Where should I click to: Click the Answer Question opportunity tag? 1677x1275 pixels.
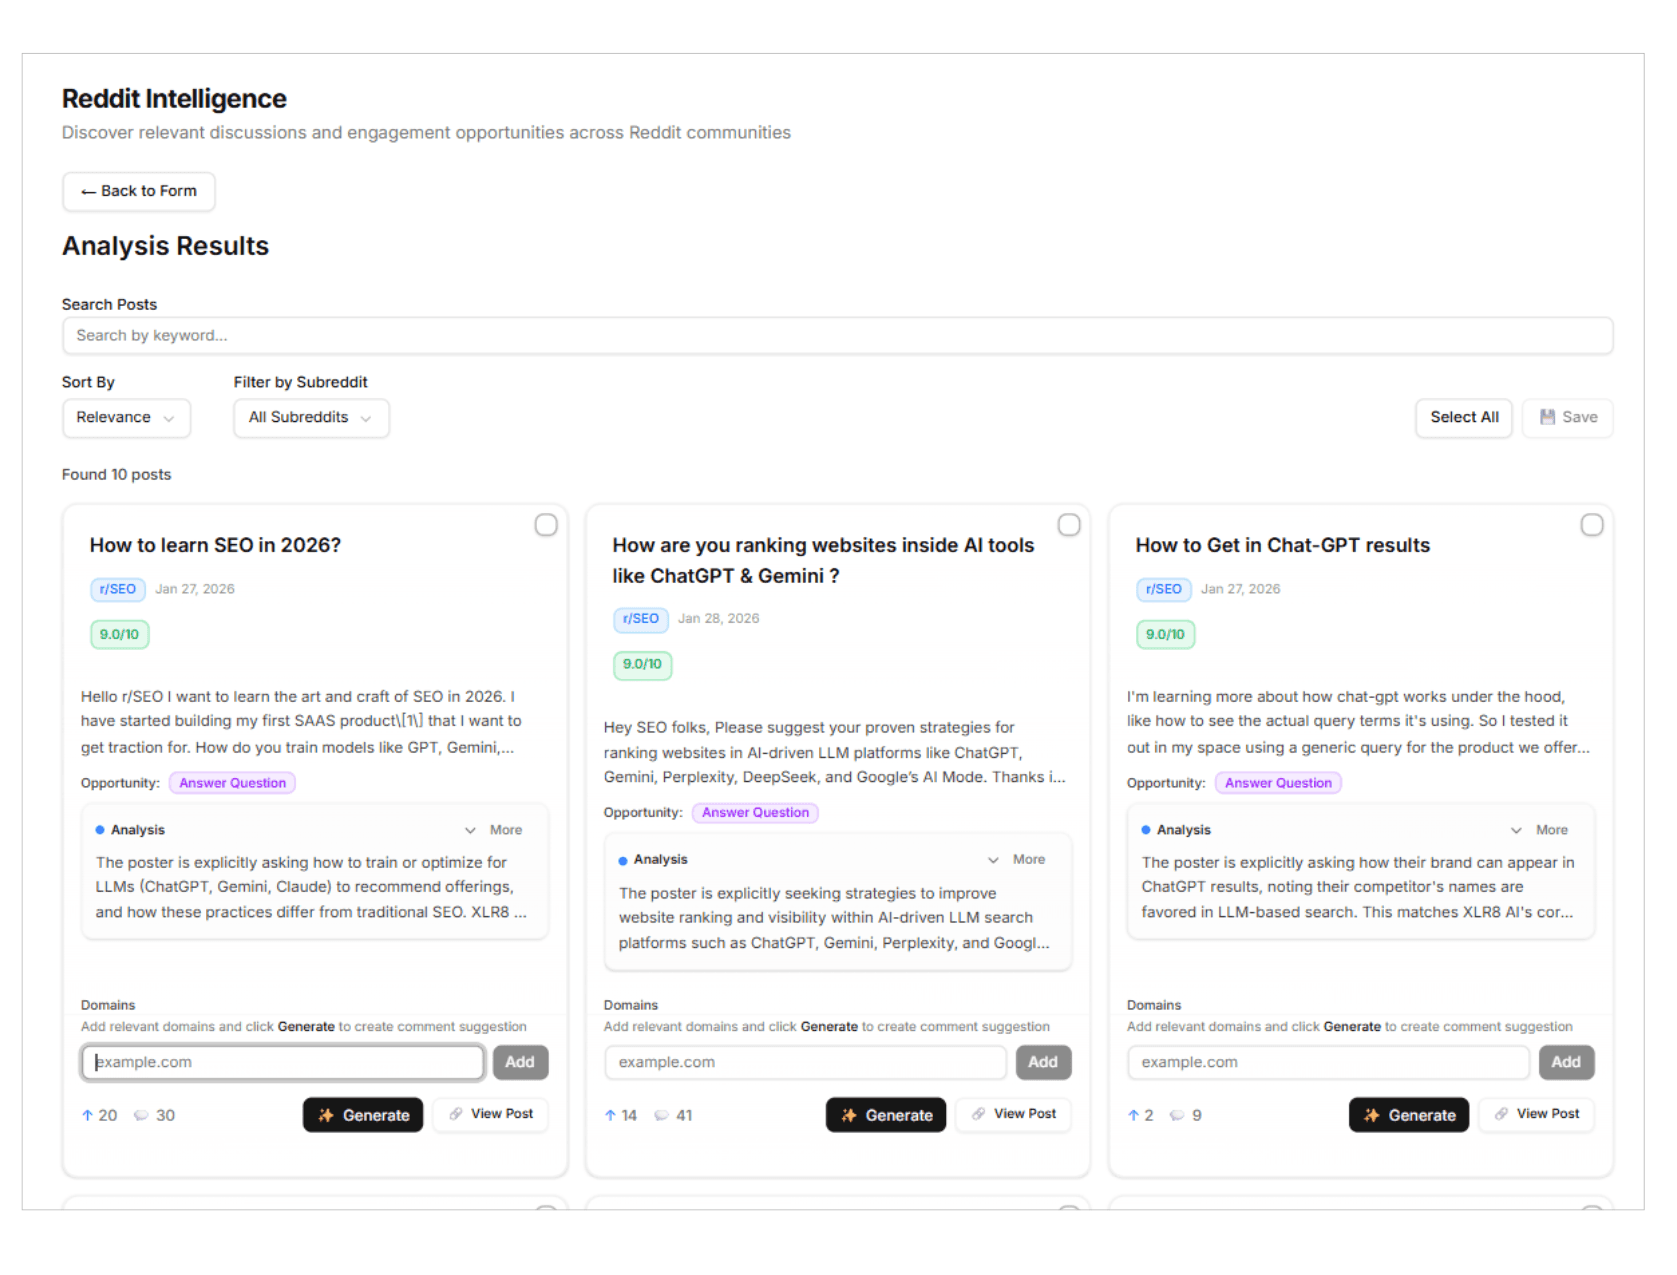point(232,782)
